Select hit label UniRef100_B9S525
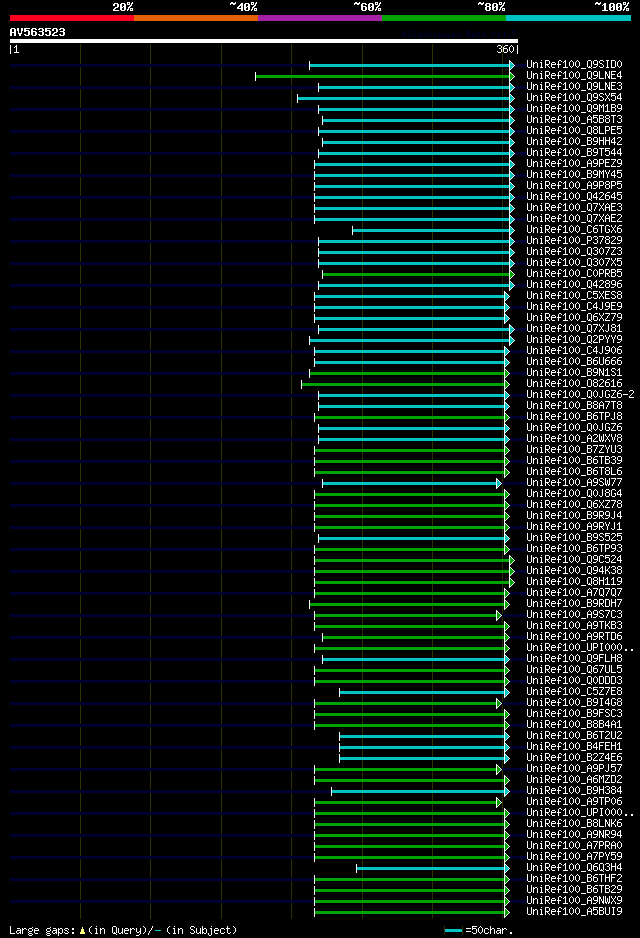The image size is (640, 938). coord(574,537)
